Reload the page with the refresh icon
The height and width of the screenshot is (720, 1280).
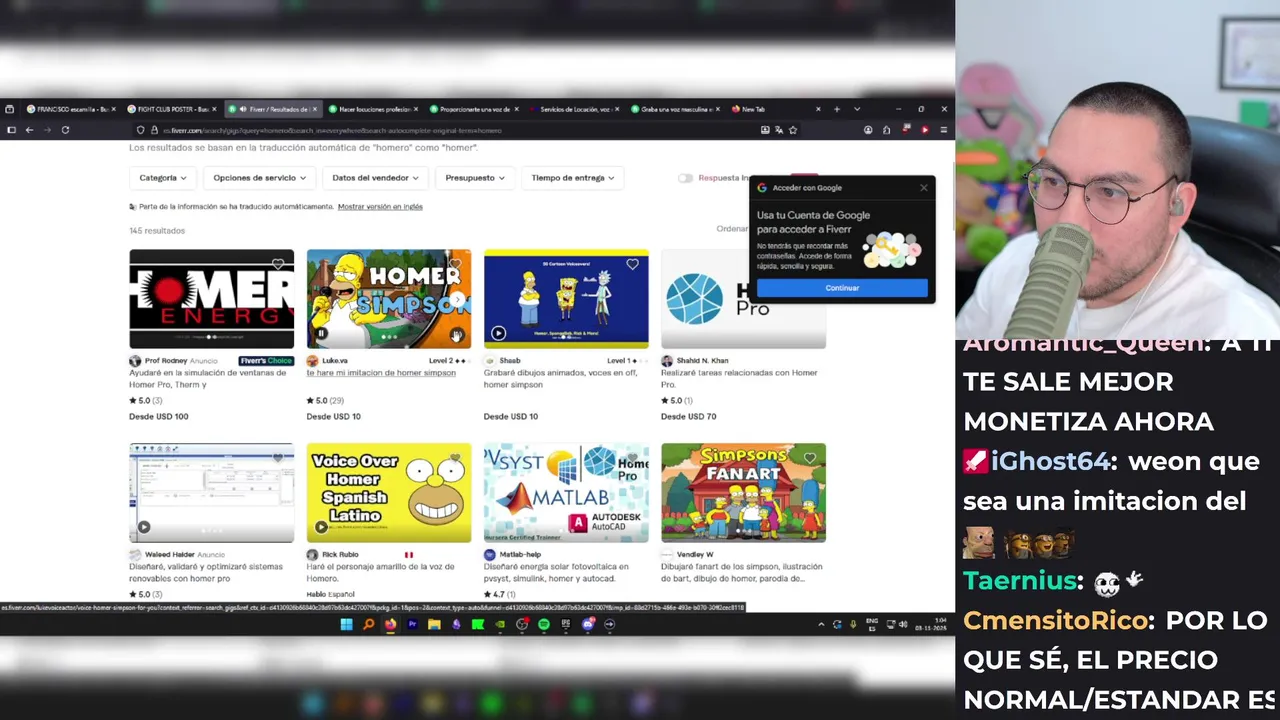point(65,130)
